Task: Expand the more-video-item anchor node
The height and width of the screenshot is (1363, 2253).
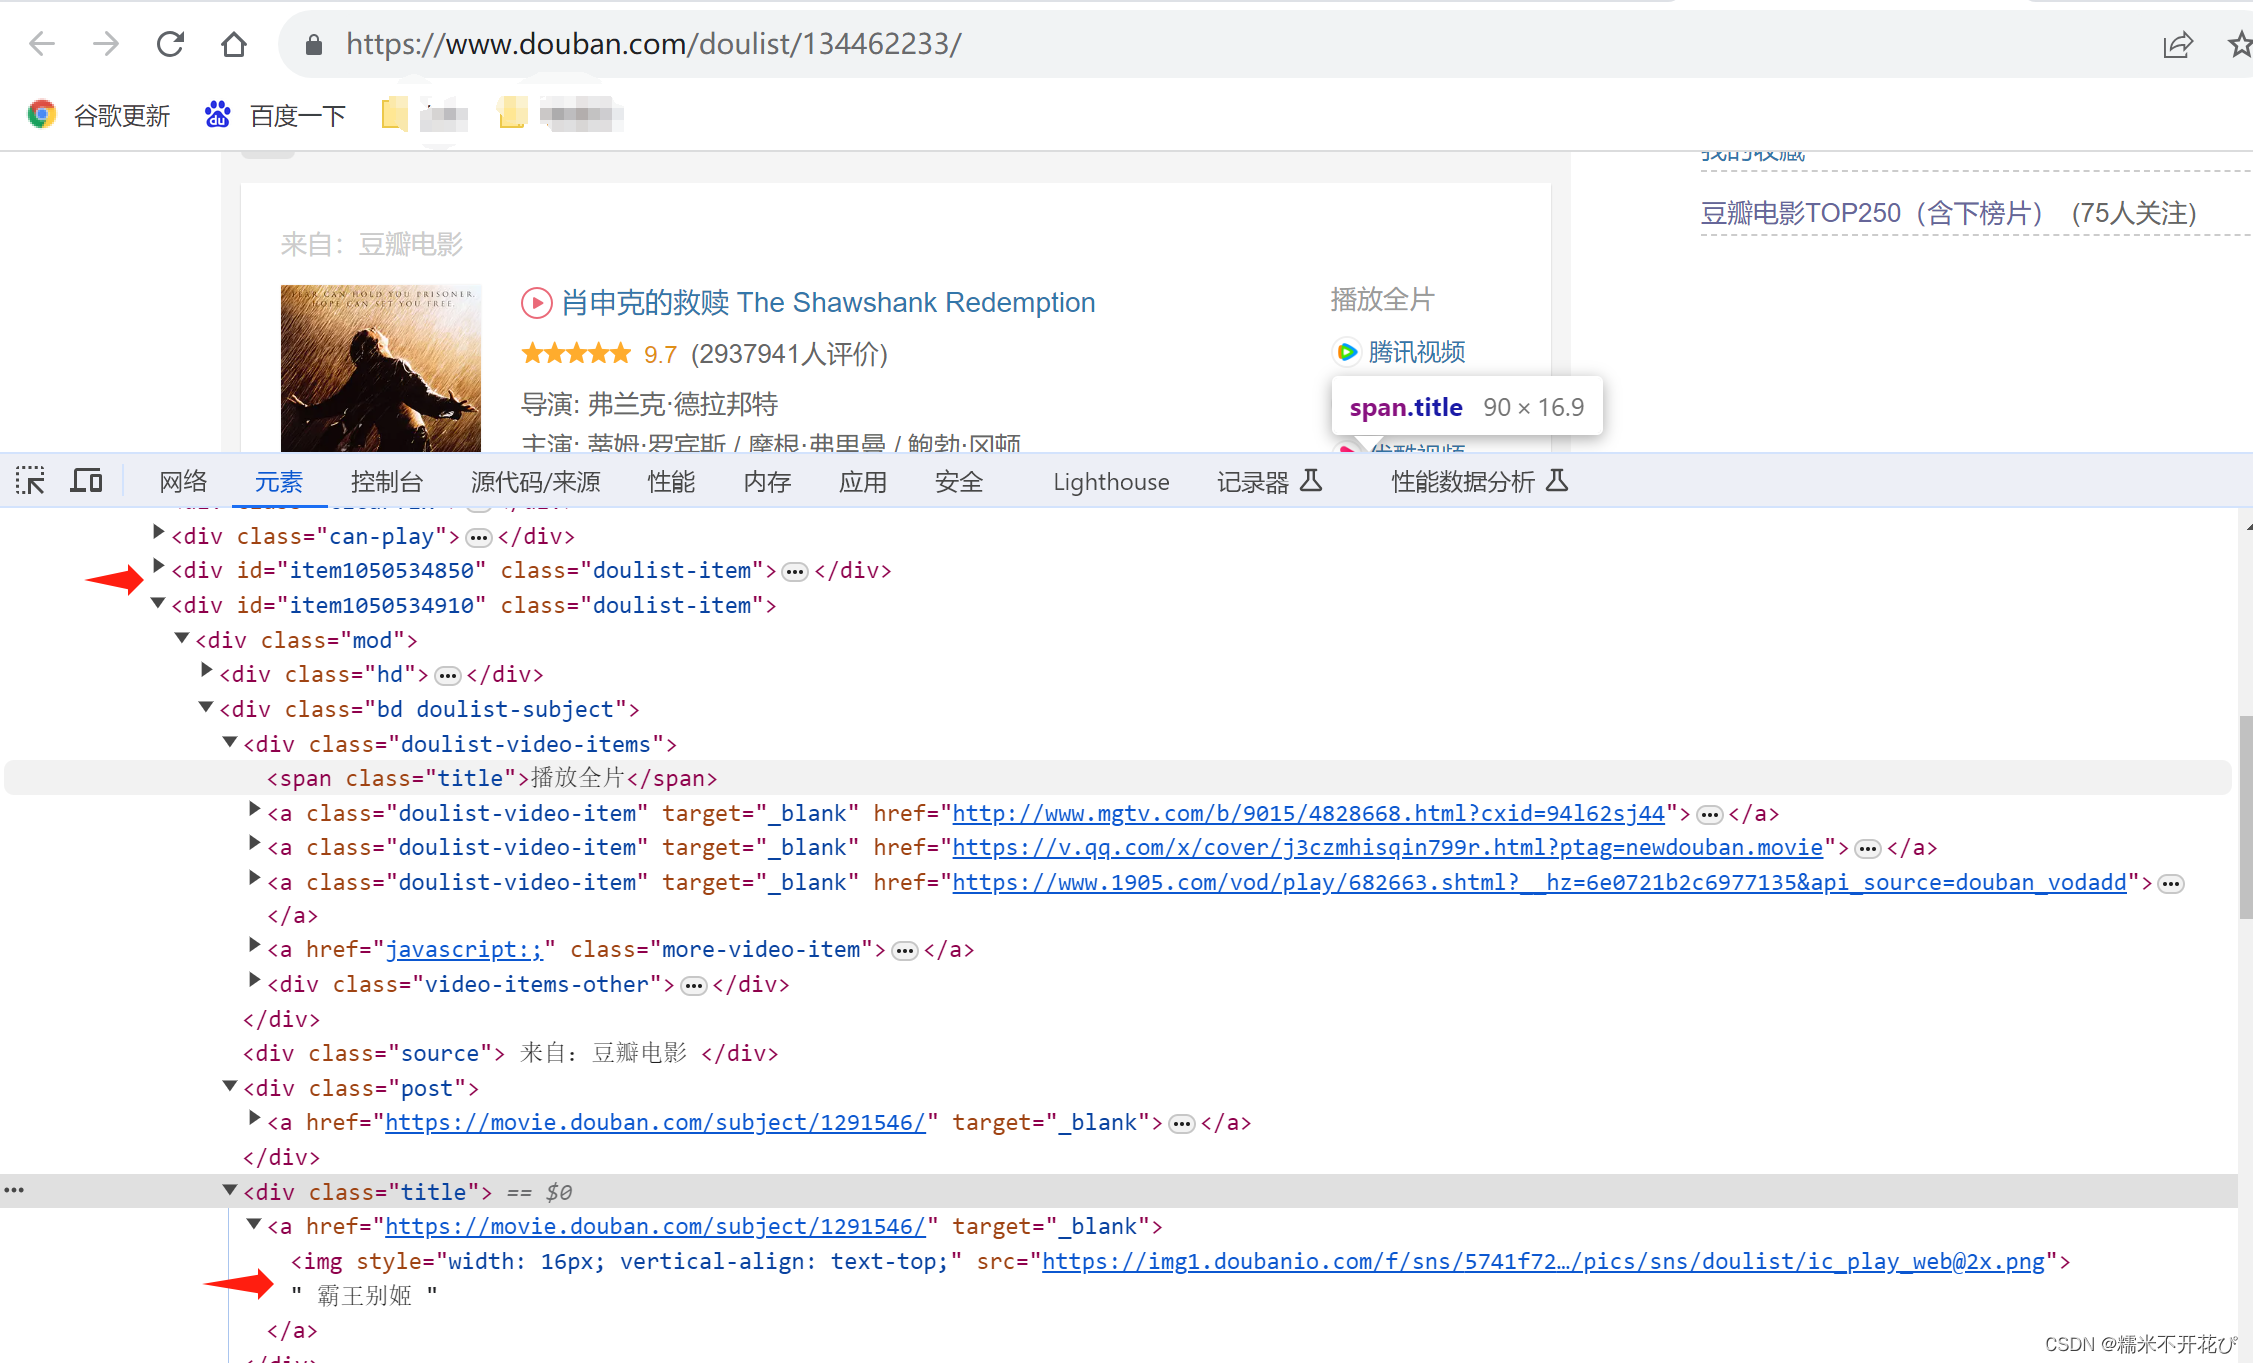Action: click(x=254, y=946)
